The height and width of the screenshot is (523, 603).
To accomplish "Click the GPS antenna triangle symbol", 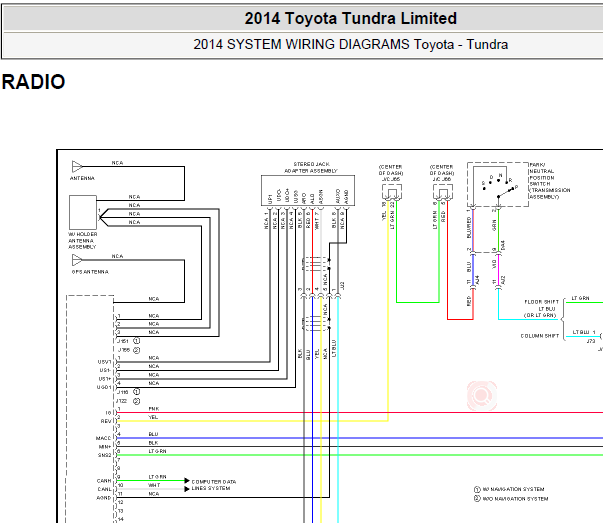I will click(77, 260).
